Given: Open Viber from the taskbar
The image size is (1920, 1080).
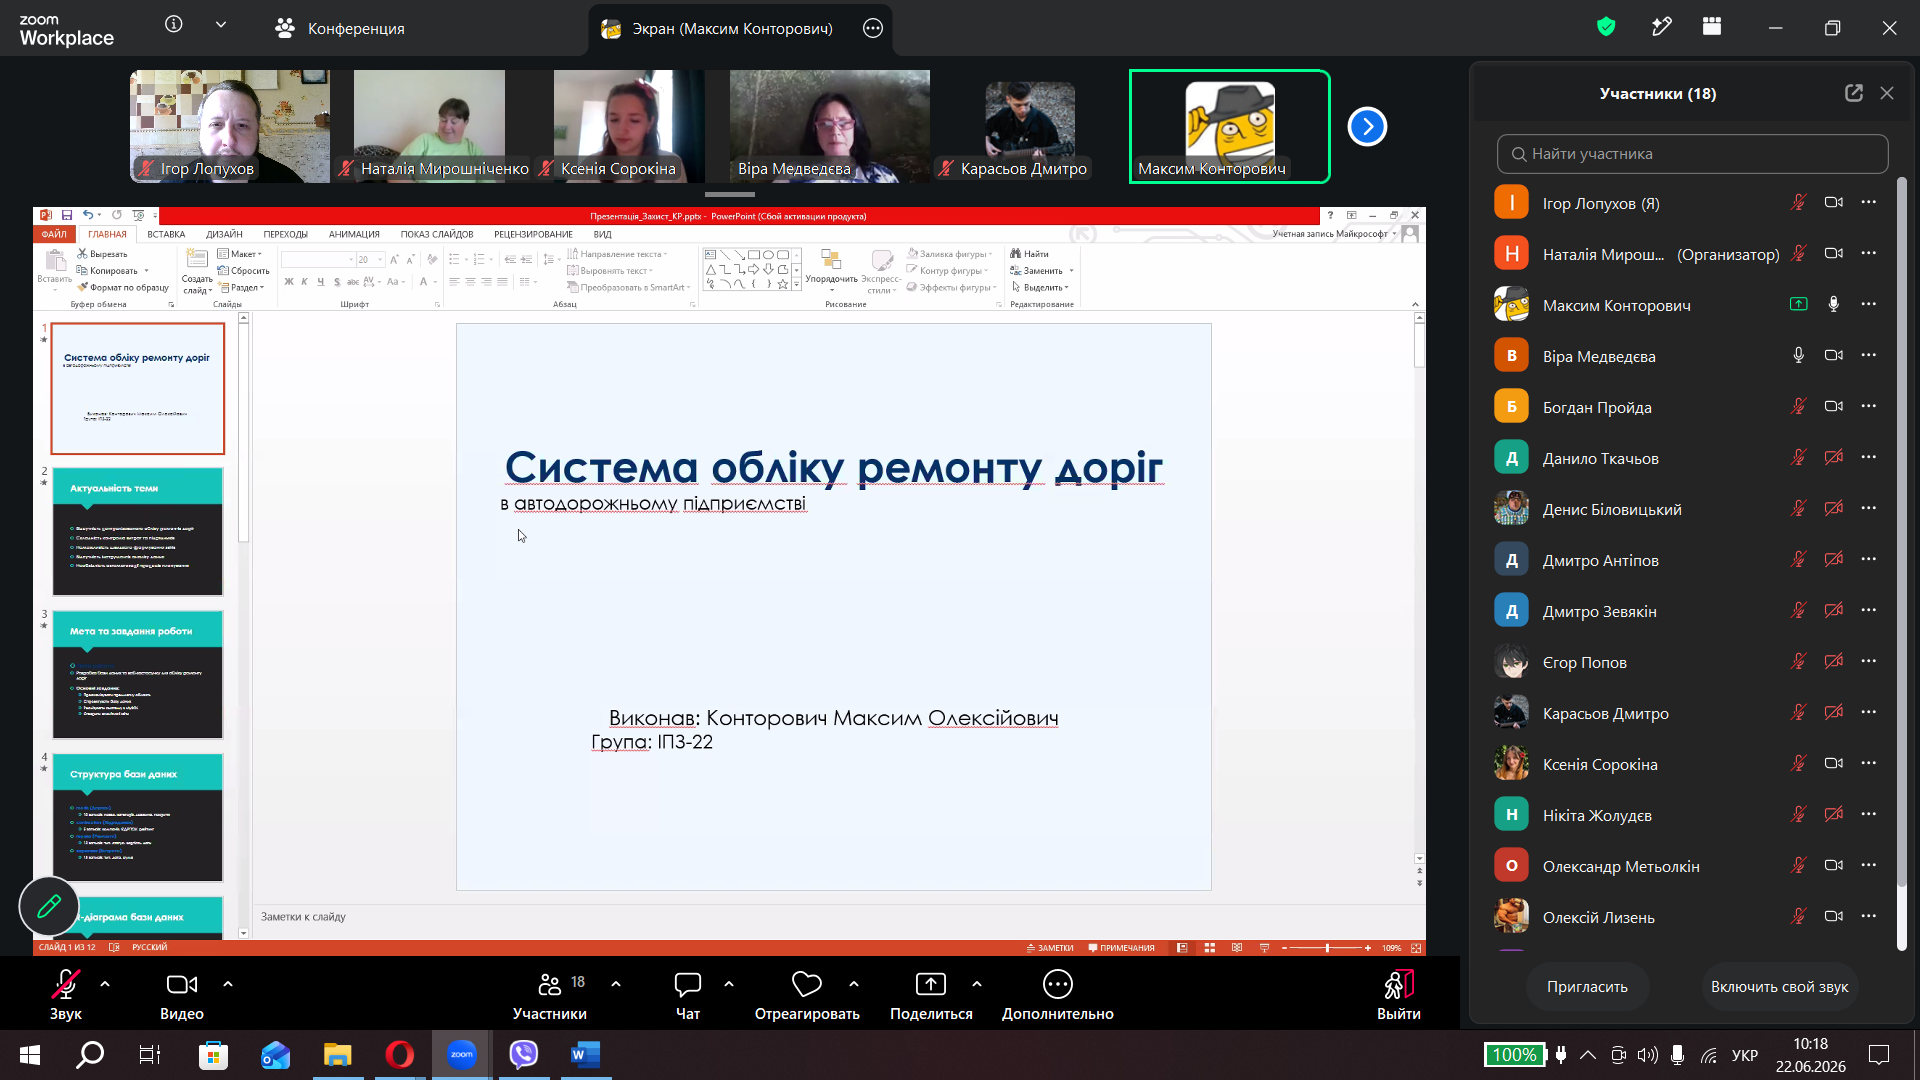Looking at the screenshot, I should (523, 1054).
